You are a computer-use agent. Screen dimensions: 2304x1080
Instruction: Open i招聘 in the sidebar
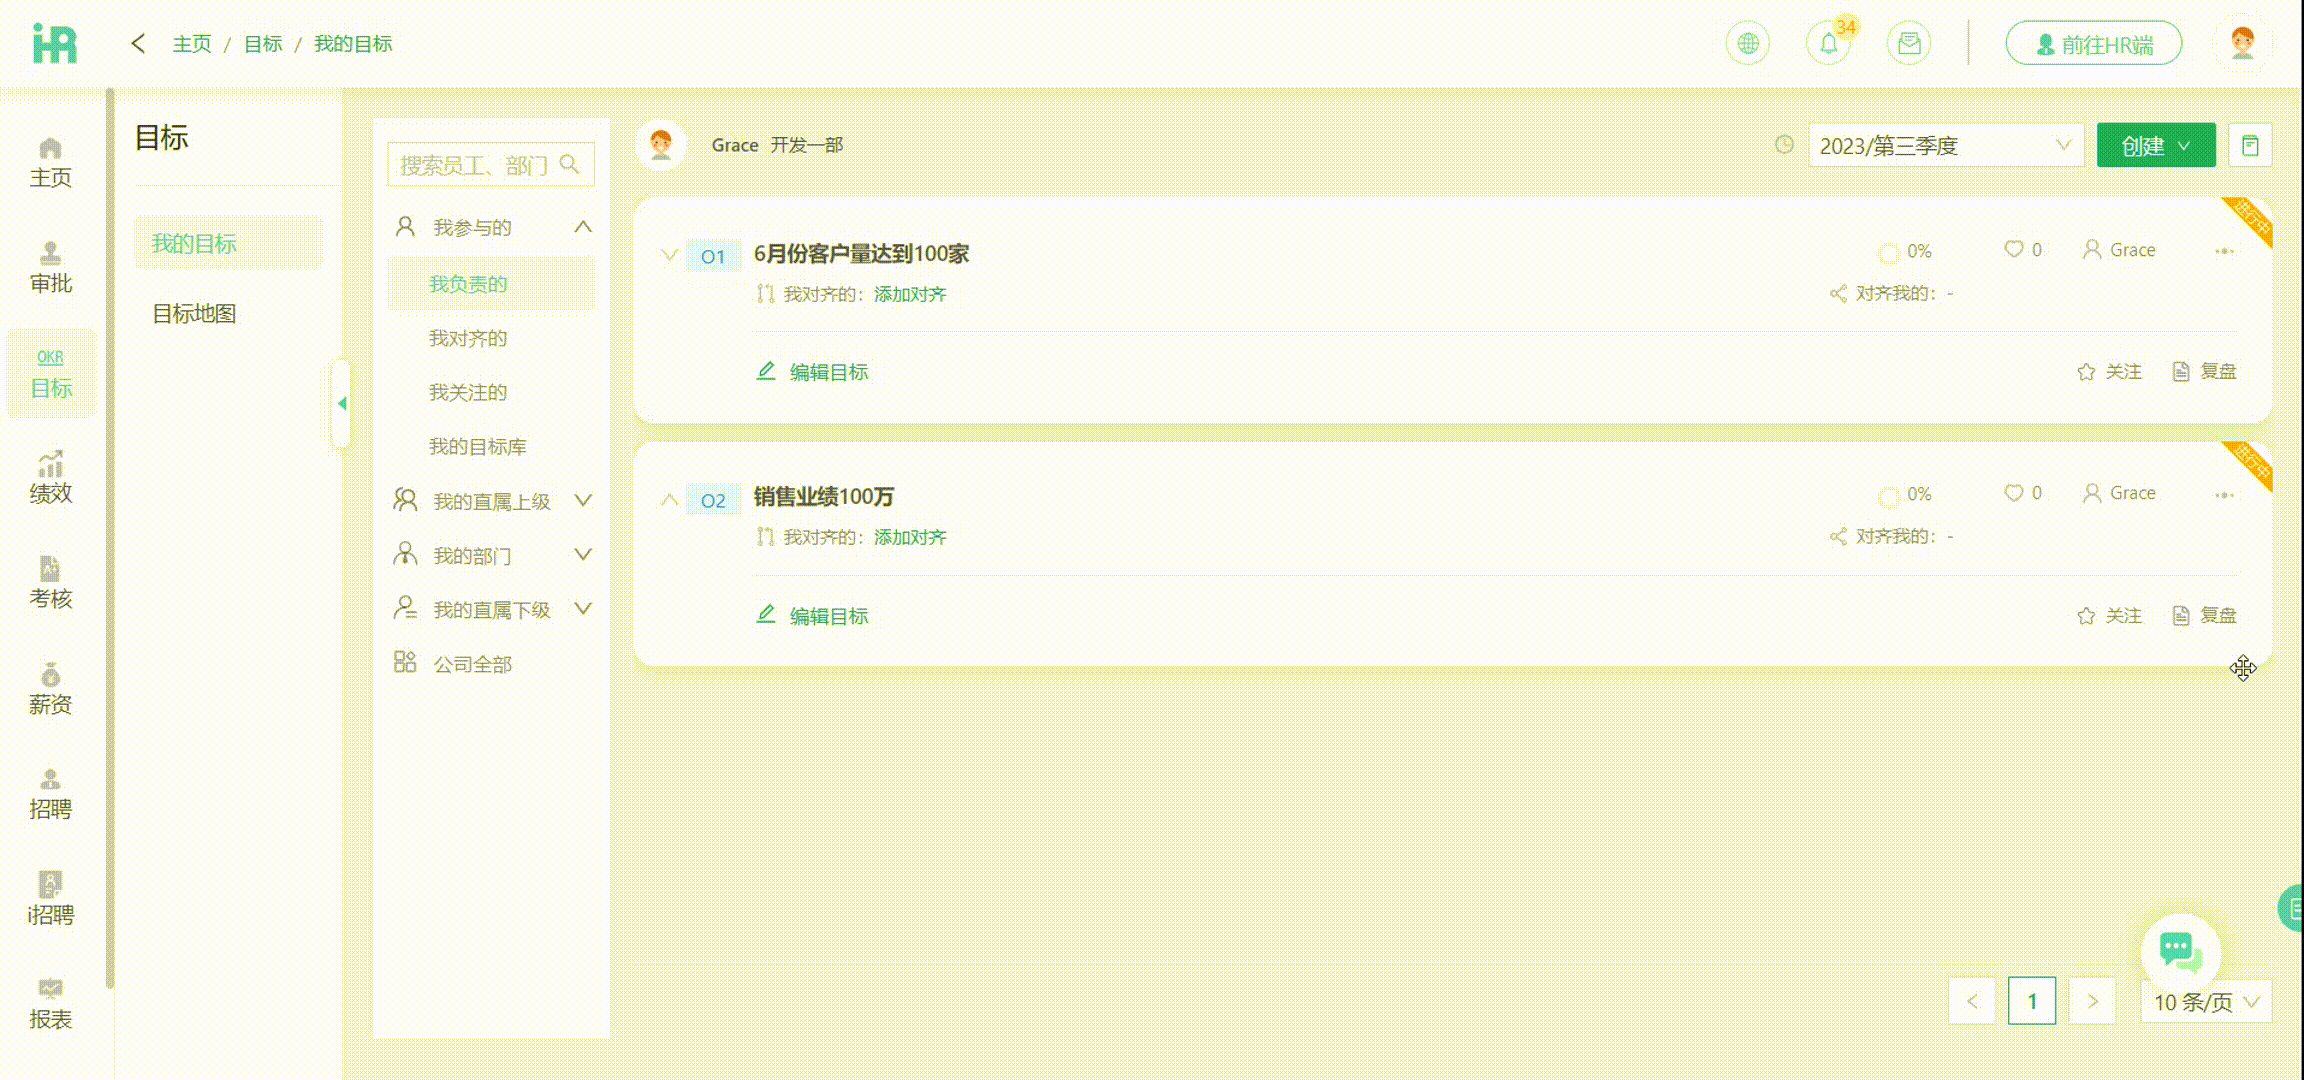click(x=50, y=899)
